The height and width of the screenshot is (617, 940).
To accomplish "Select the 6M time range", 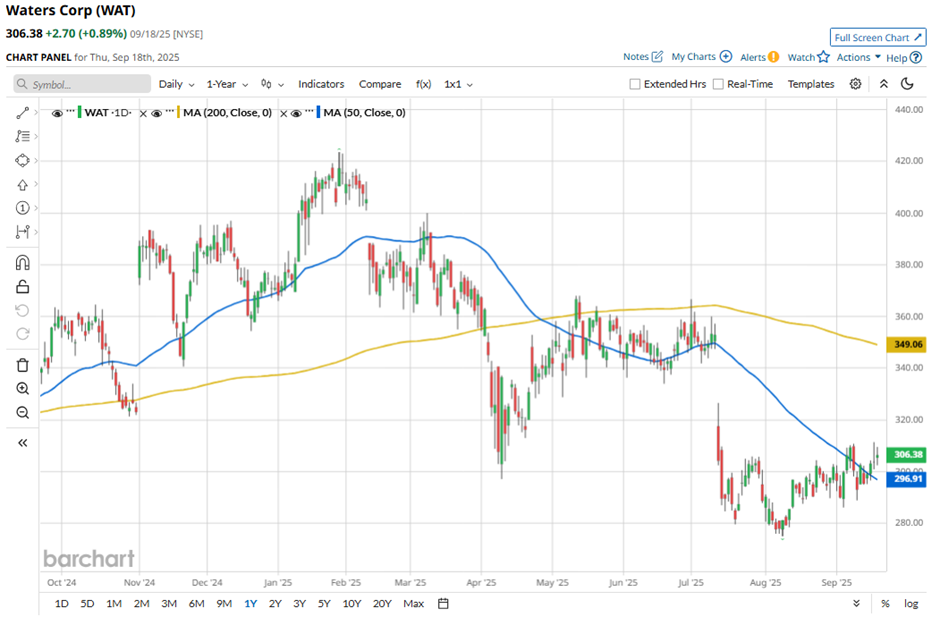I will (197, 604).
